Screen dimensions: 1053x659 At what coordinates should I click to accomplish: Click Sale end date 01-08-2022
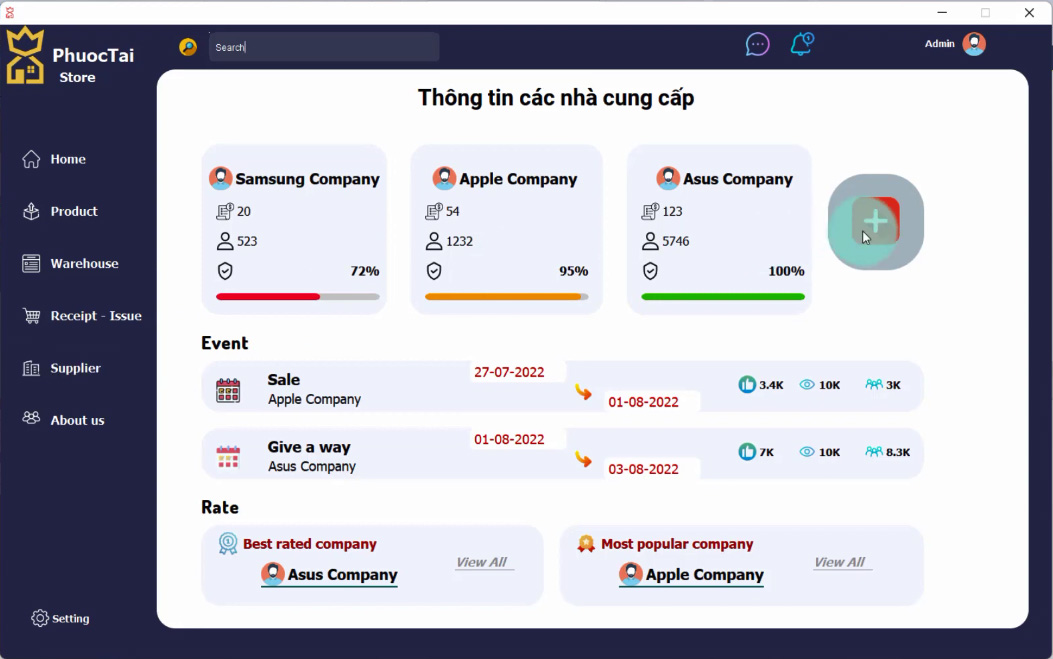click(643, 402)
